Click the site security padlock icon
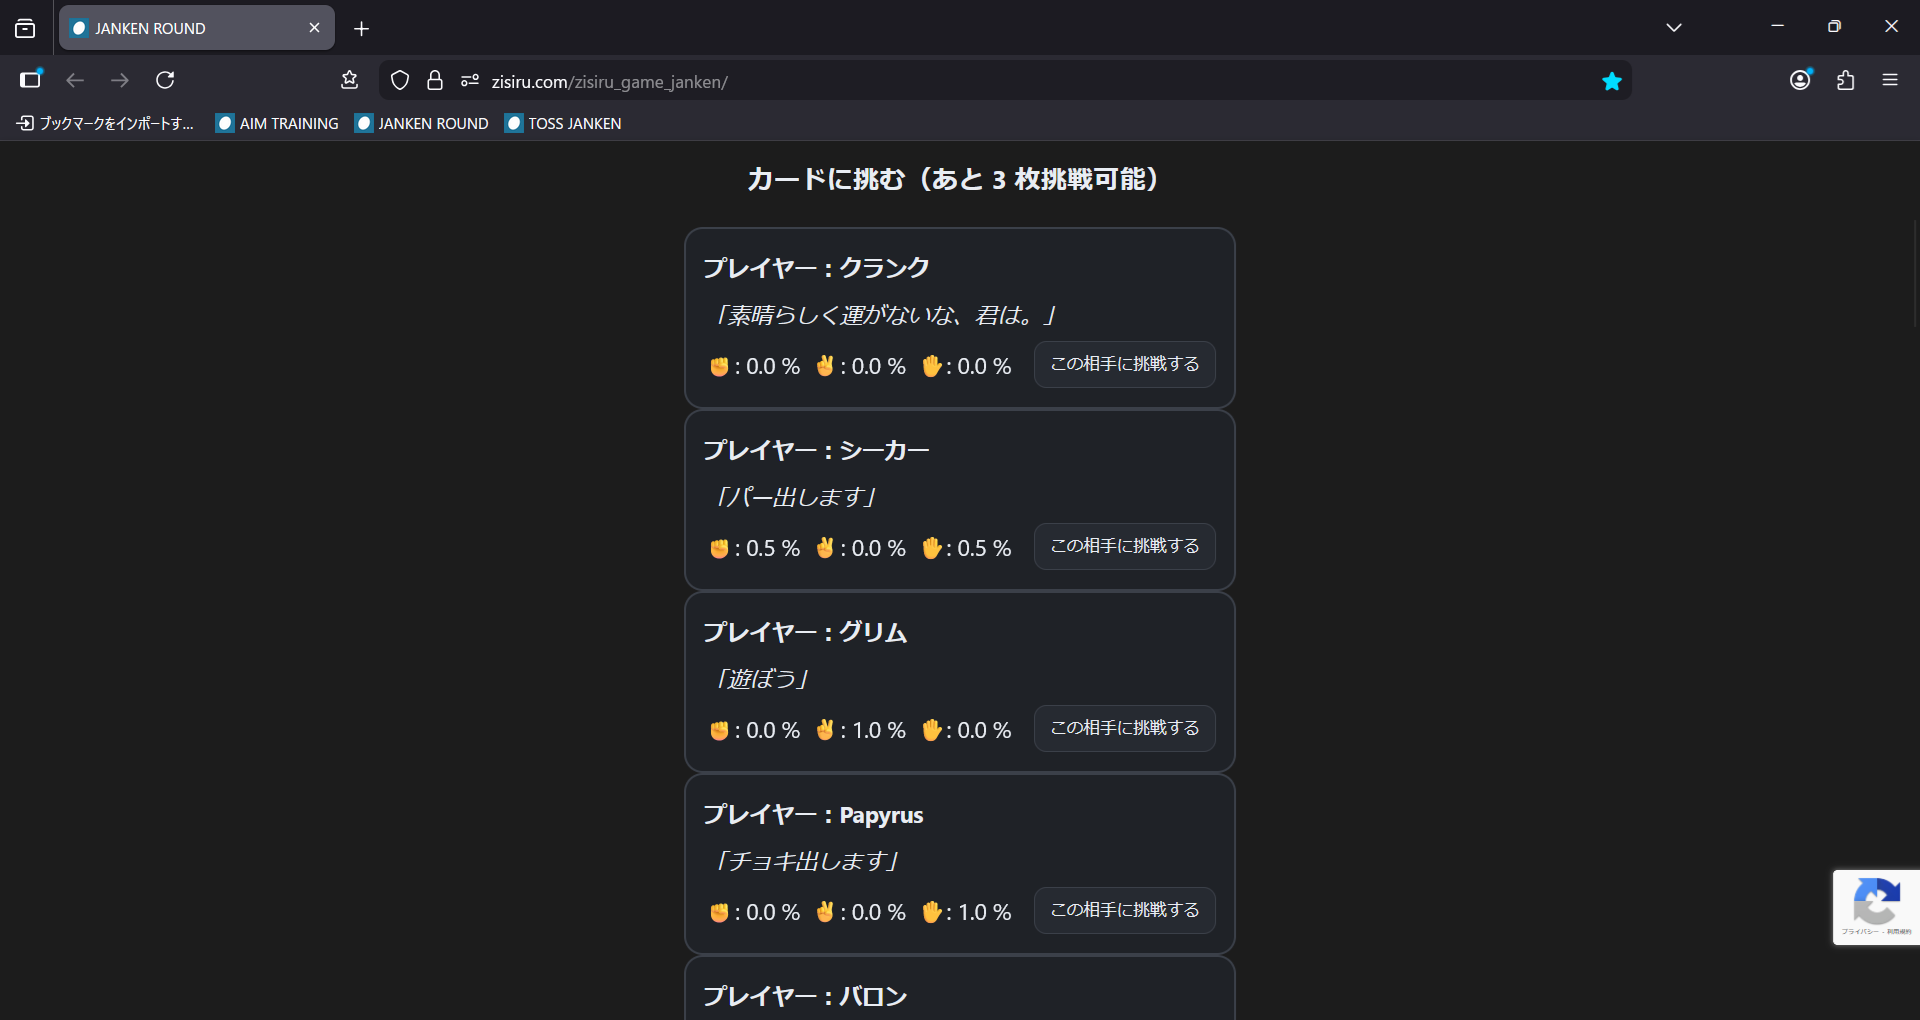The width and height of the screenshot is (1920, 1020). click(435, 81)
